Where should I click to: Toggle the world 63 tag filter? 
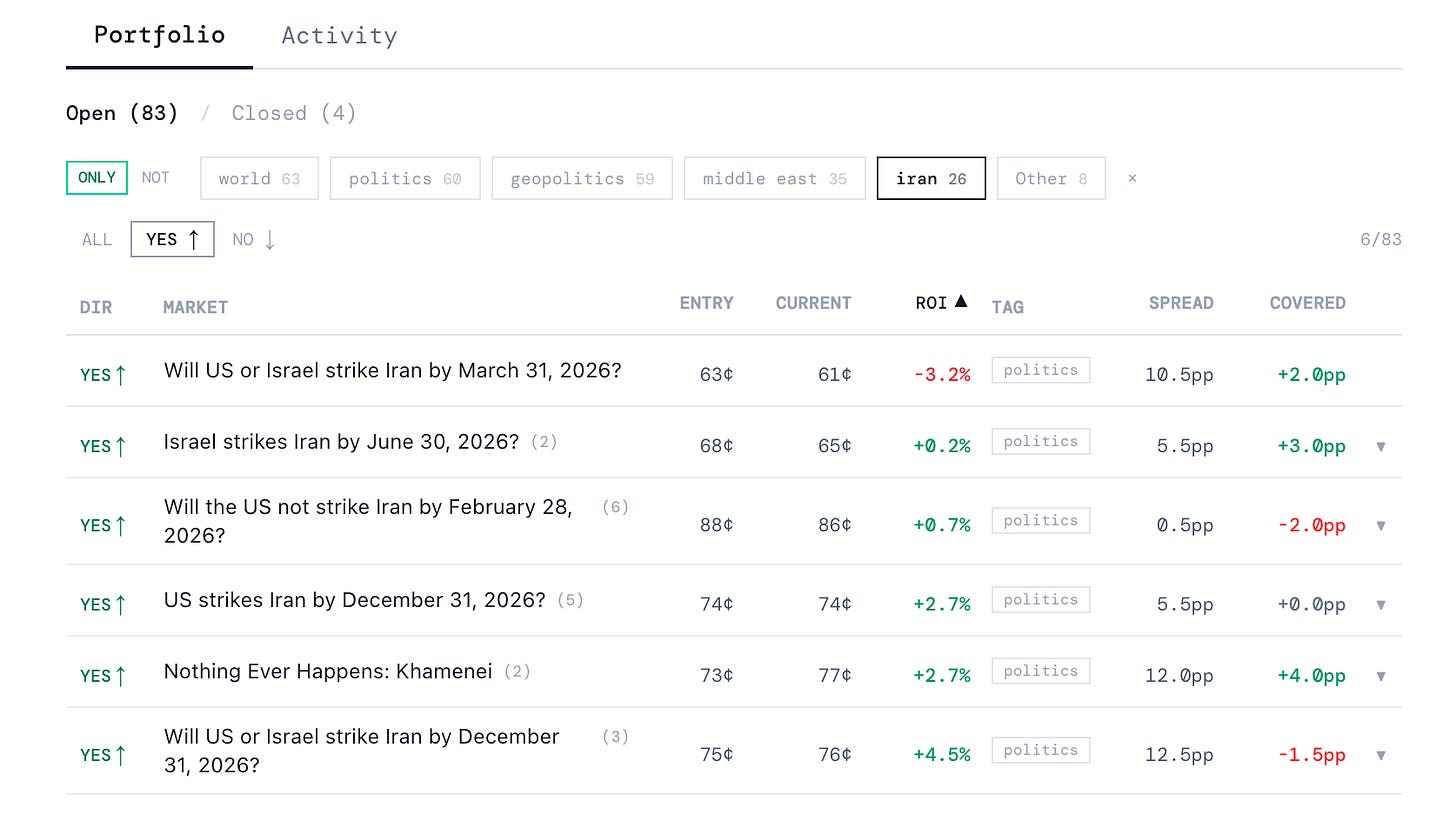click(x=259, y=178)
